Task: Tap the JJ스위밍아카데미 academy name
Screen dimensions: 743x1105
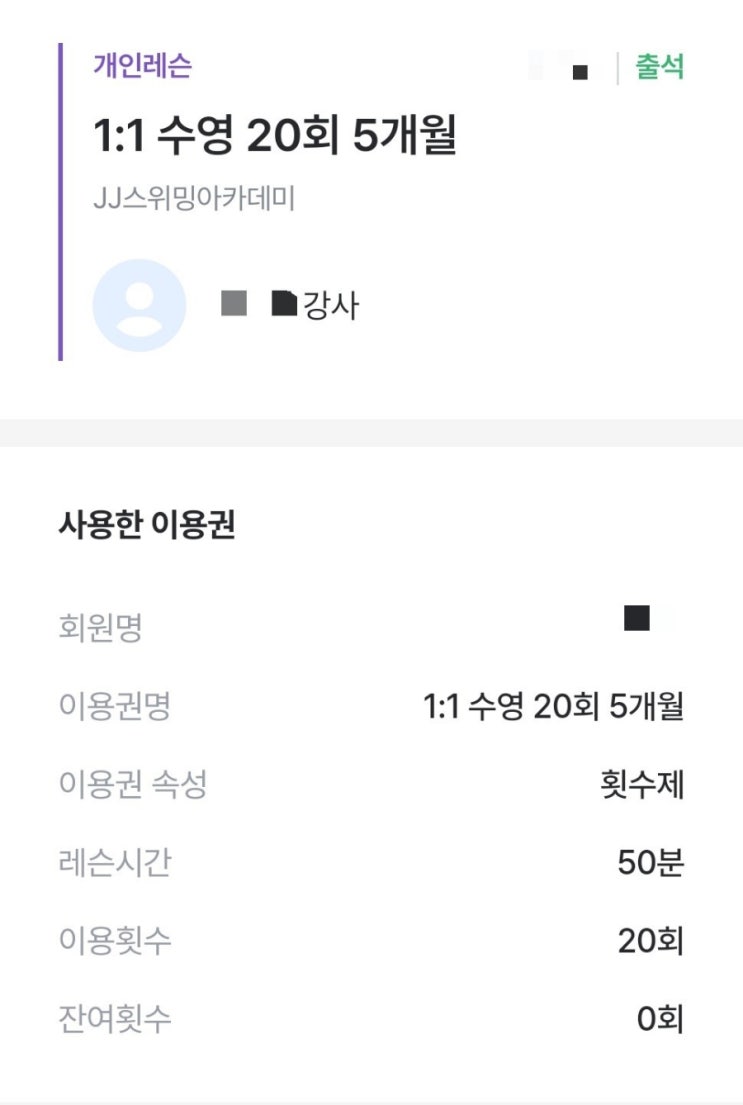Action: tap(194, 198)
